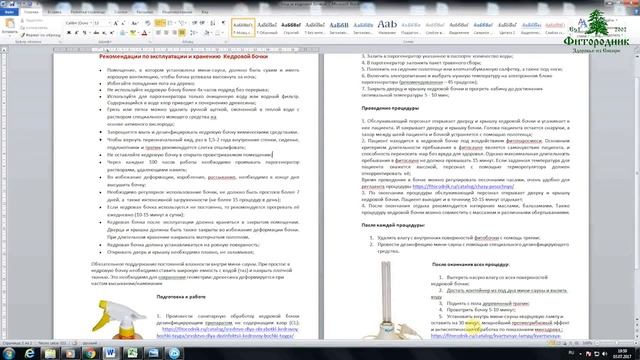Image resolution: width=640 pixels, height=360 pixels.
Task: Switch to the Вид ribbon tab
Action: click(x=205, y=12)
